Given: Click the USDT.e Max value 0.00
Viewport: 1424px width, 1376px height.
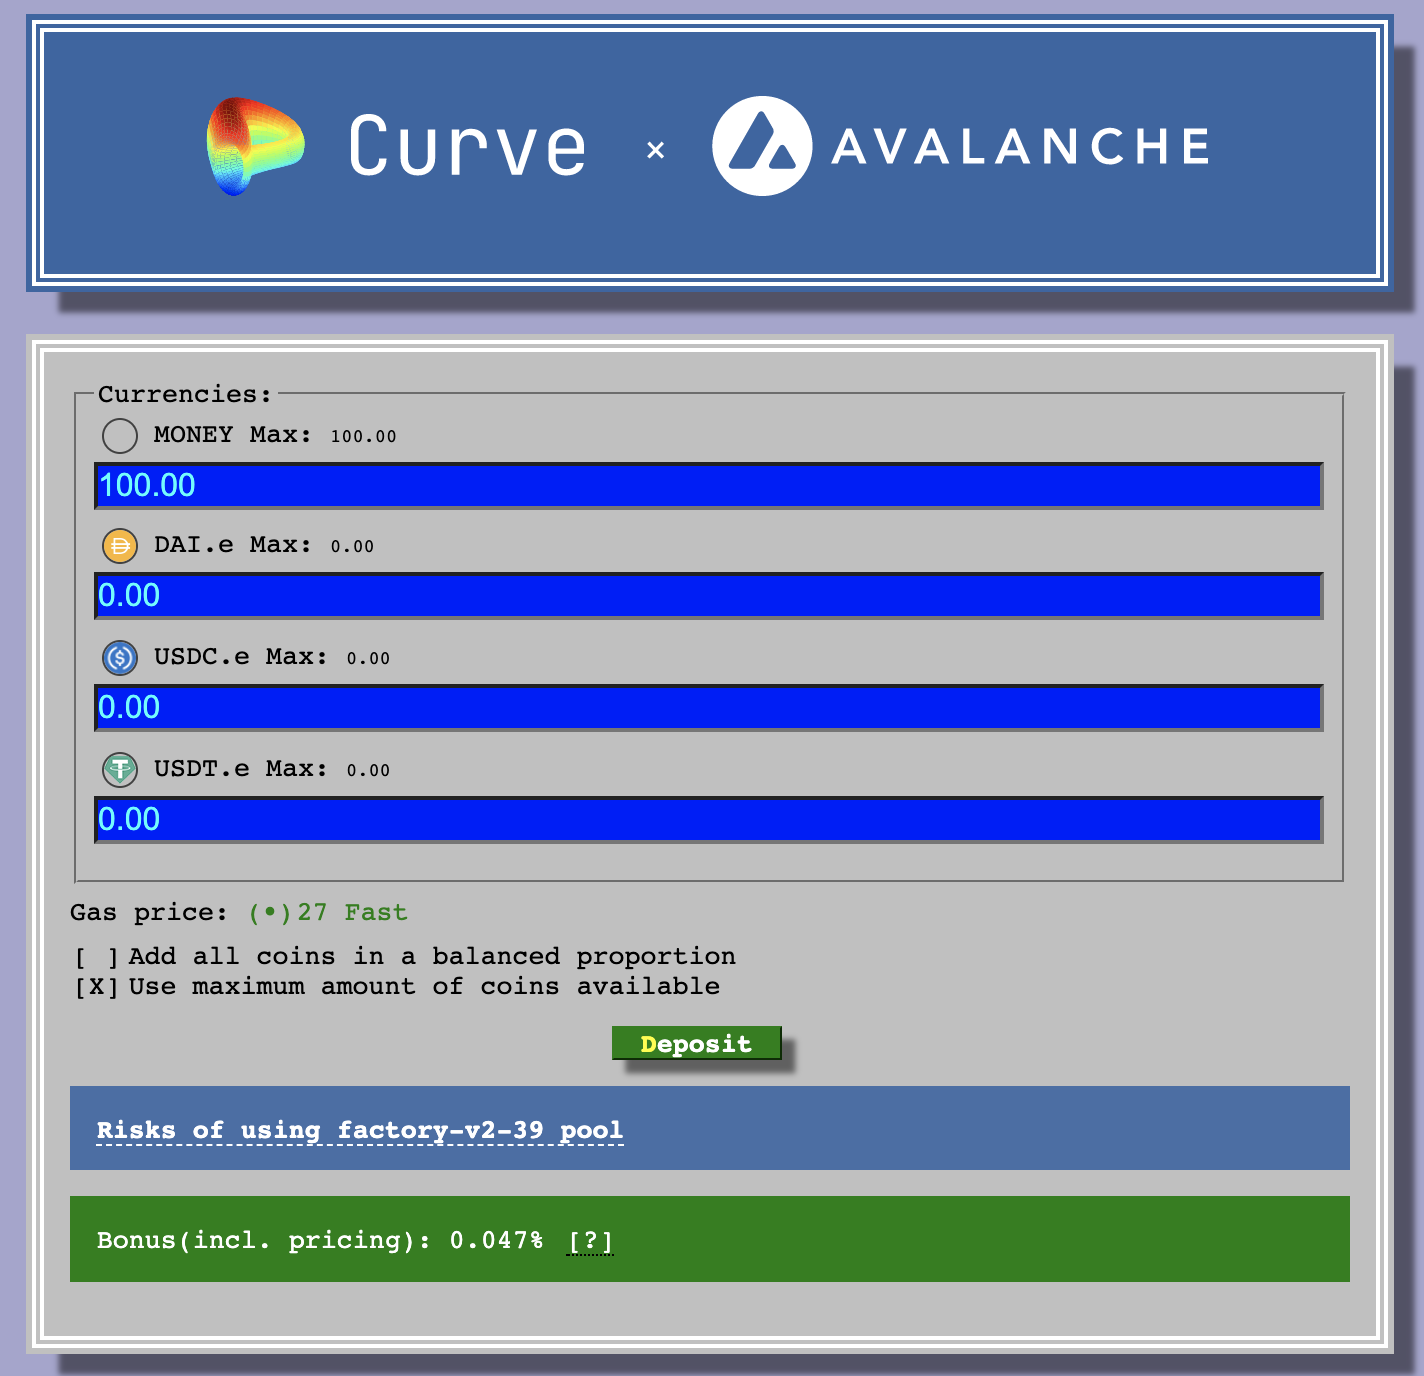Looking at the screenshot, I should click(x=368, y=771).
